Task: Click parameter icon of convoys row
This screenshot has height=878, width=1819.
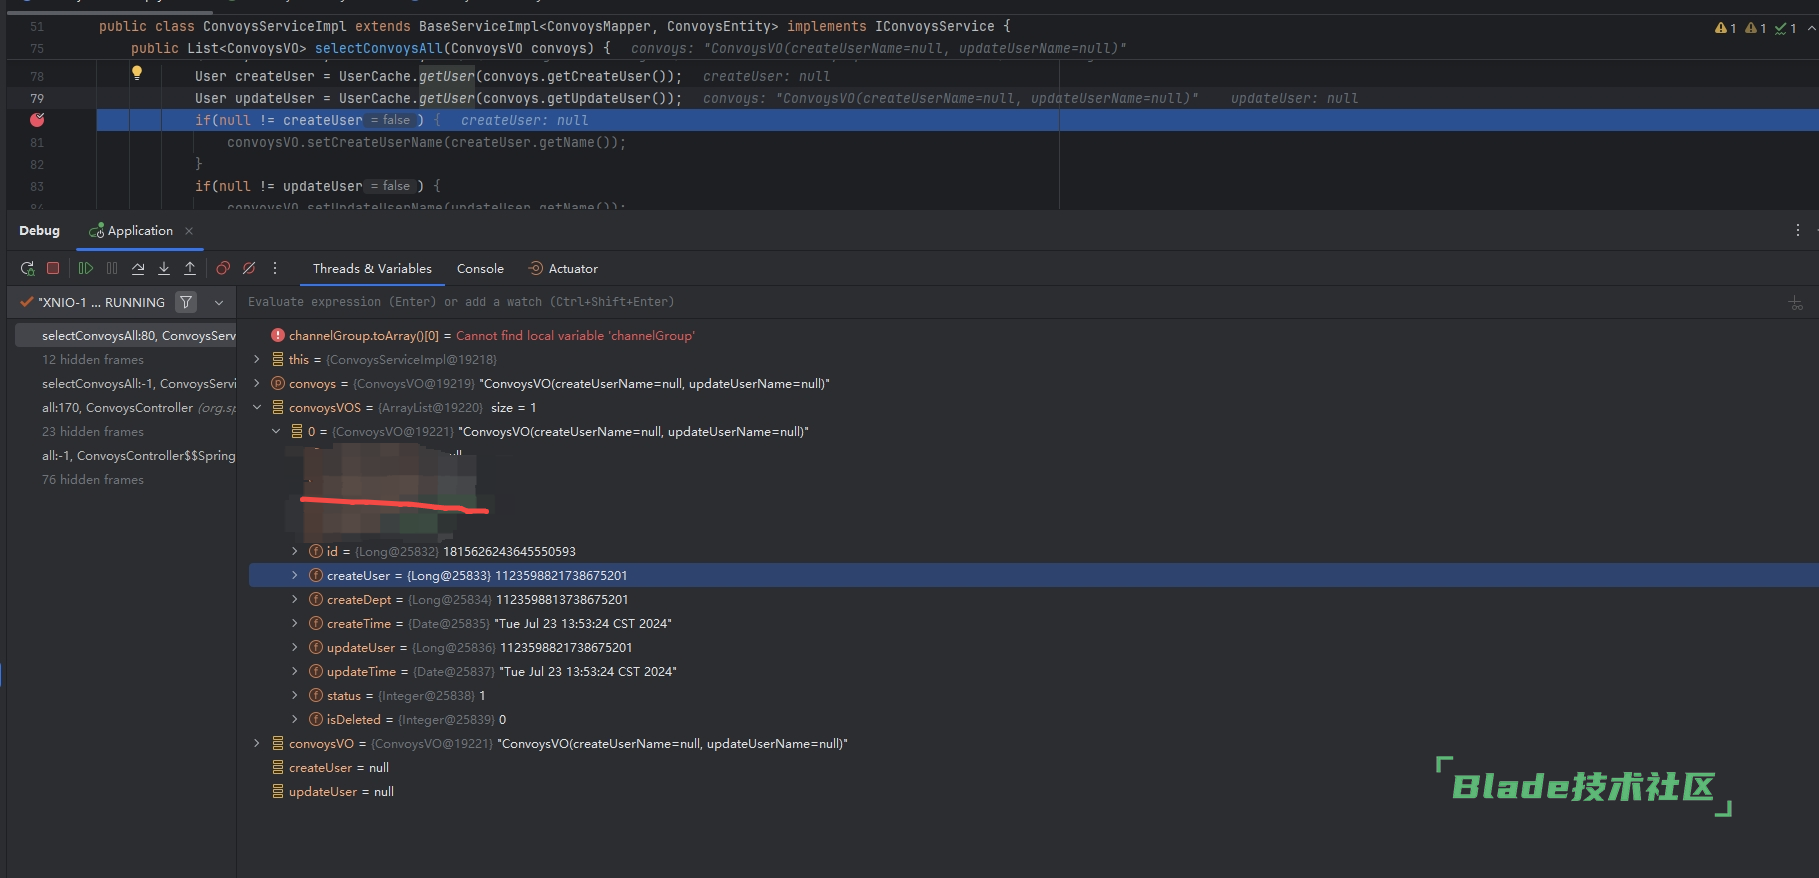Action: point(278,383)
